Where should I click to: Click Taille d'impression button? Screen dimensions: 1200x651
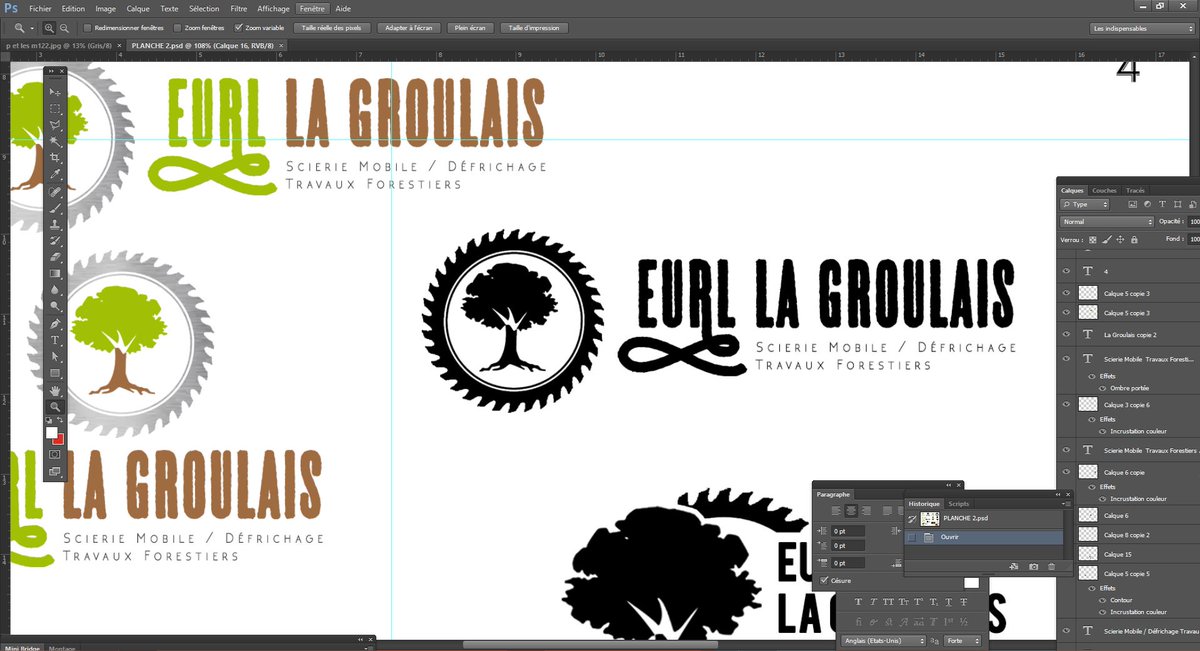pos(534,28)
